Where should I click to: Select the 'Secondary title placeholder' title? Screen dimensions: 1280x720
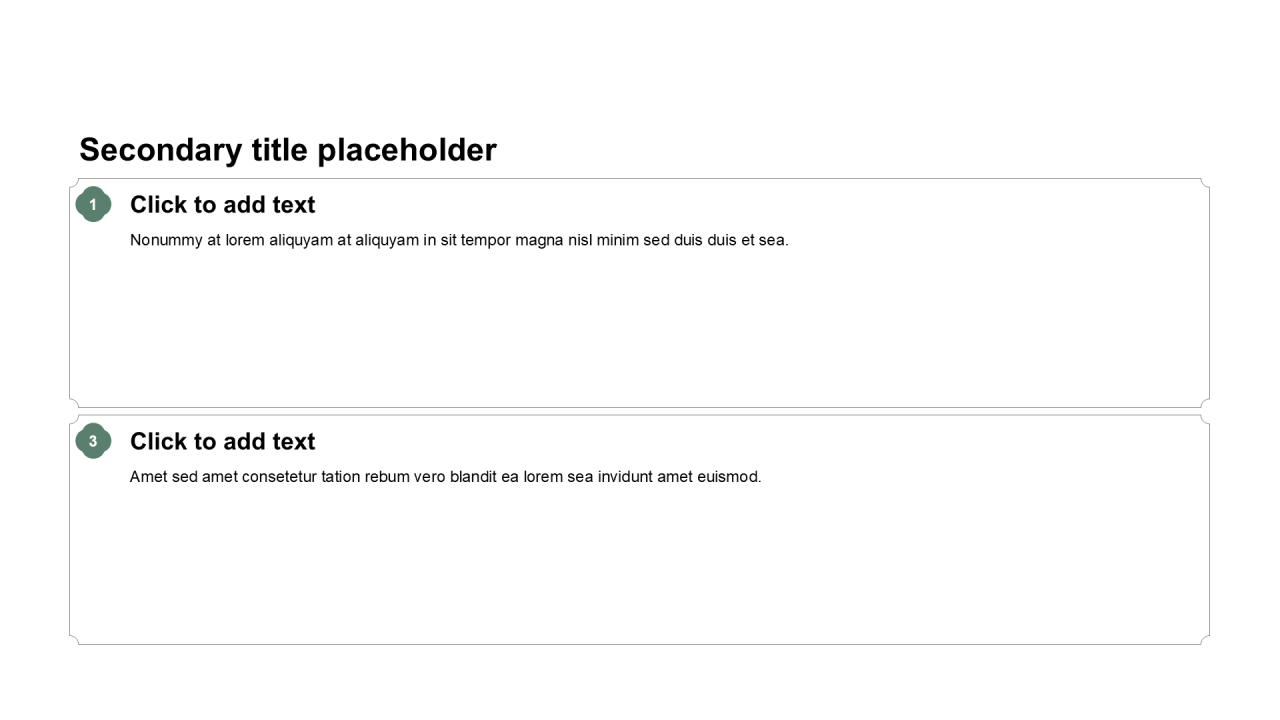click(x=287, y=150)
